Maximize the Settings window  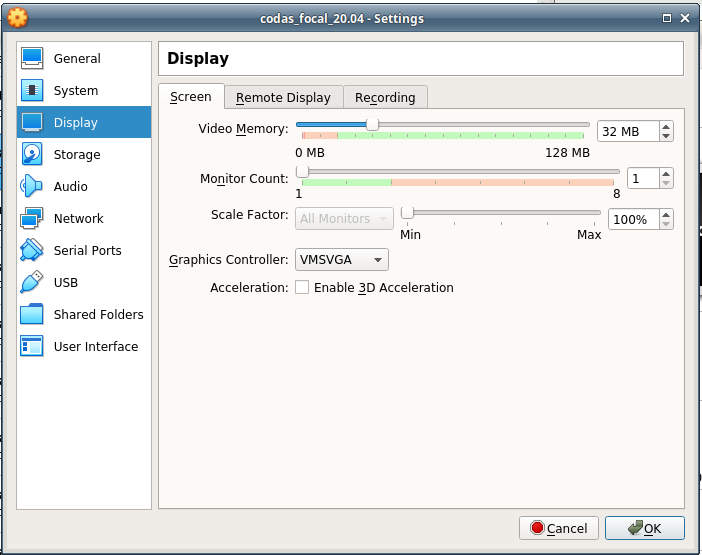(667, 18)
